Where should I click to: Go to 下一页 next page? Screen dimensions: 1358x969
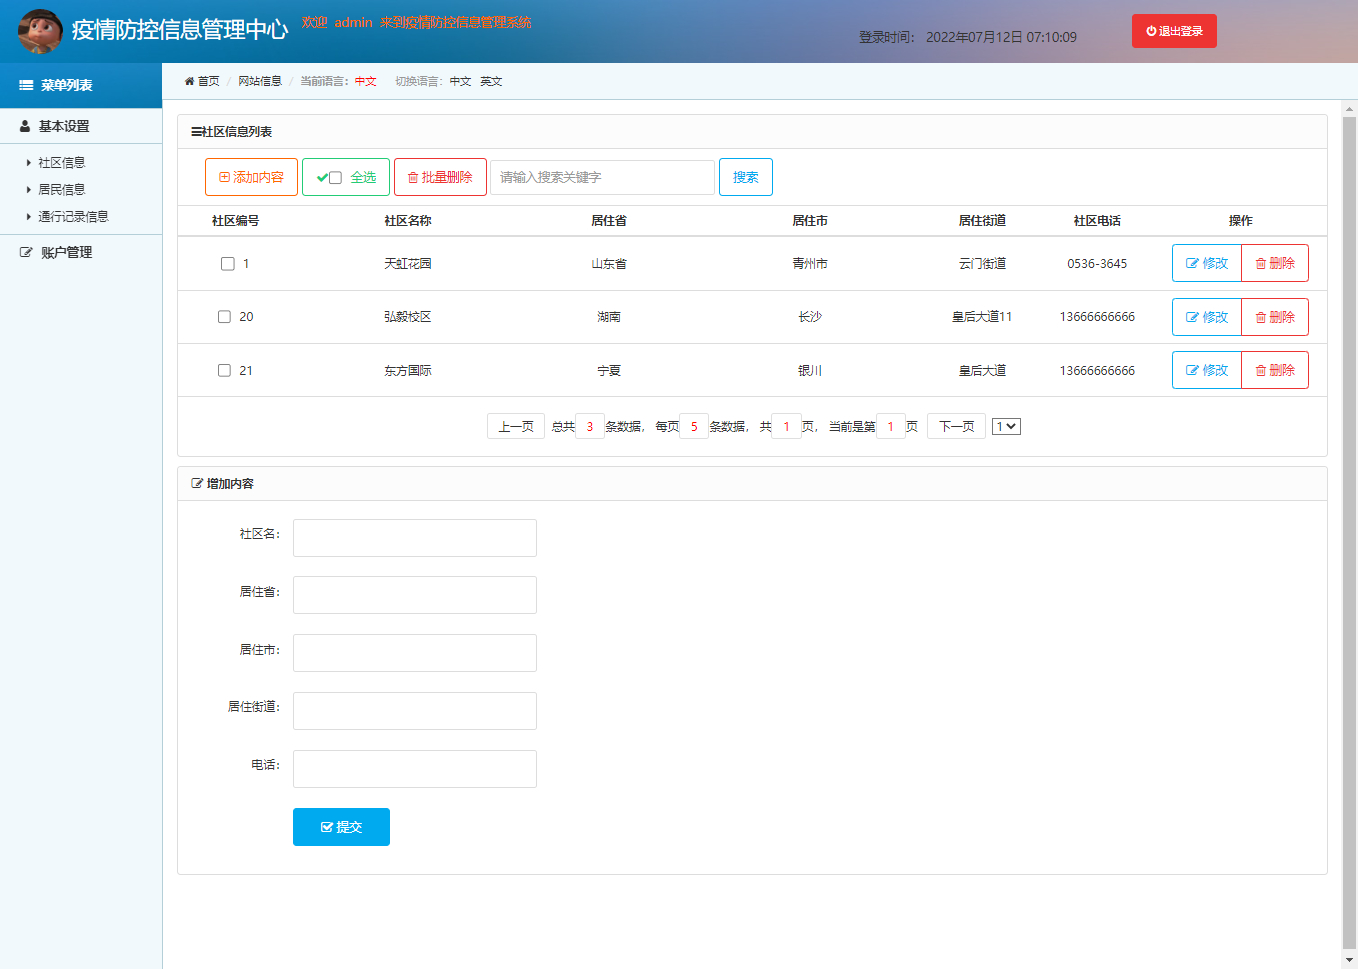pos(955,425)
